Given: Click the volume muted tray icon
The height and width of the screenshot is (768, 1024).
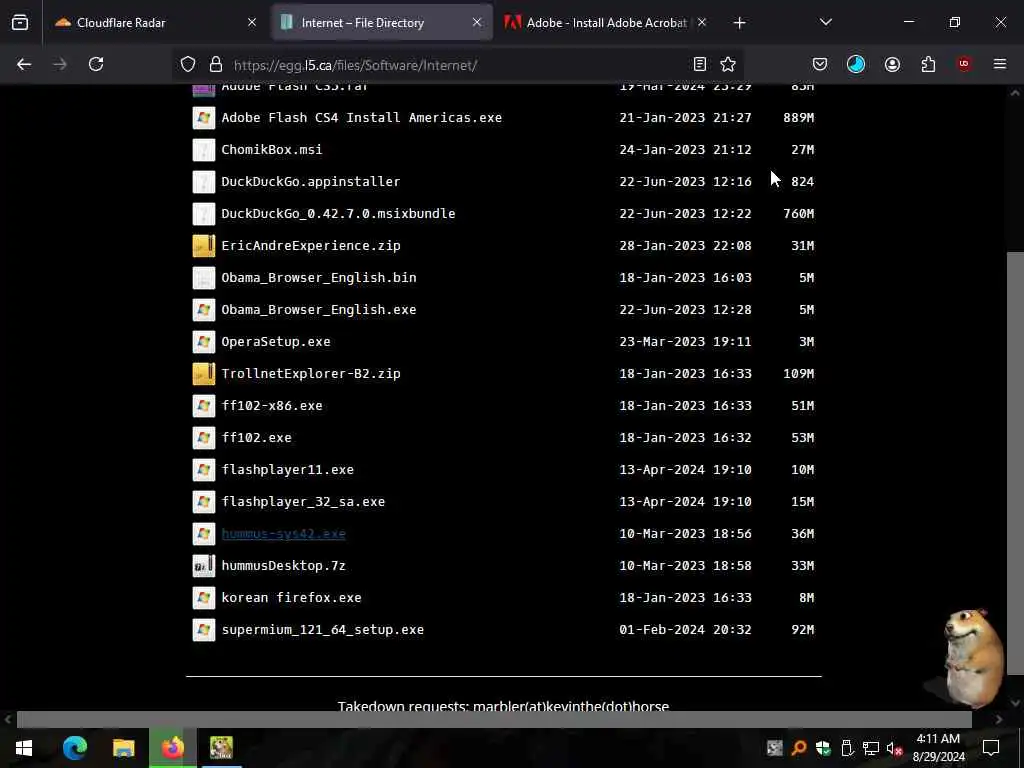Looking at the screenshot, I should coord(894,748).
